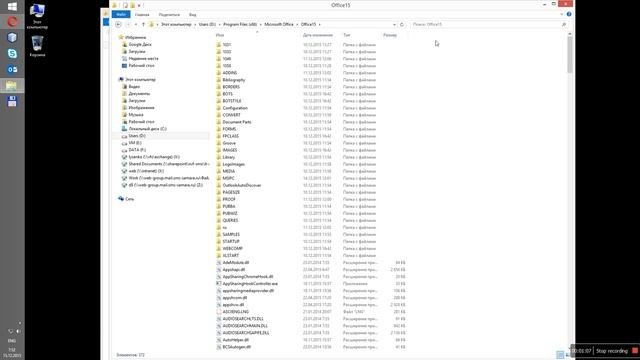Select the ADDINS folder icon
640x360 pixels.
(x=218, y=73)
